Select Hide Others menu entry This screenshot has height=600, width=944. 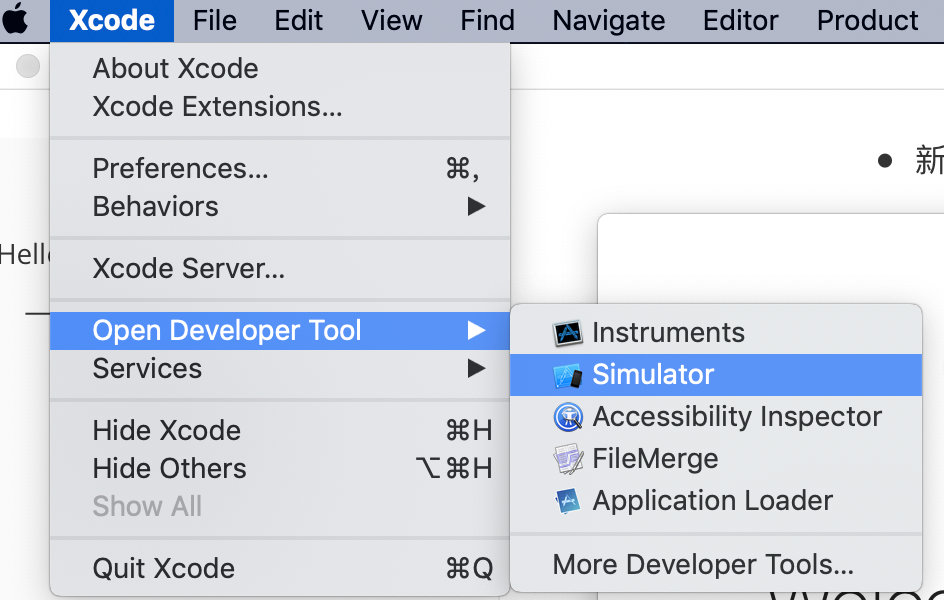coord(169,469)
